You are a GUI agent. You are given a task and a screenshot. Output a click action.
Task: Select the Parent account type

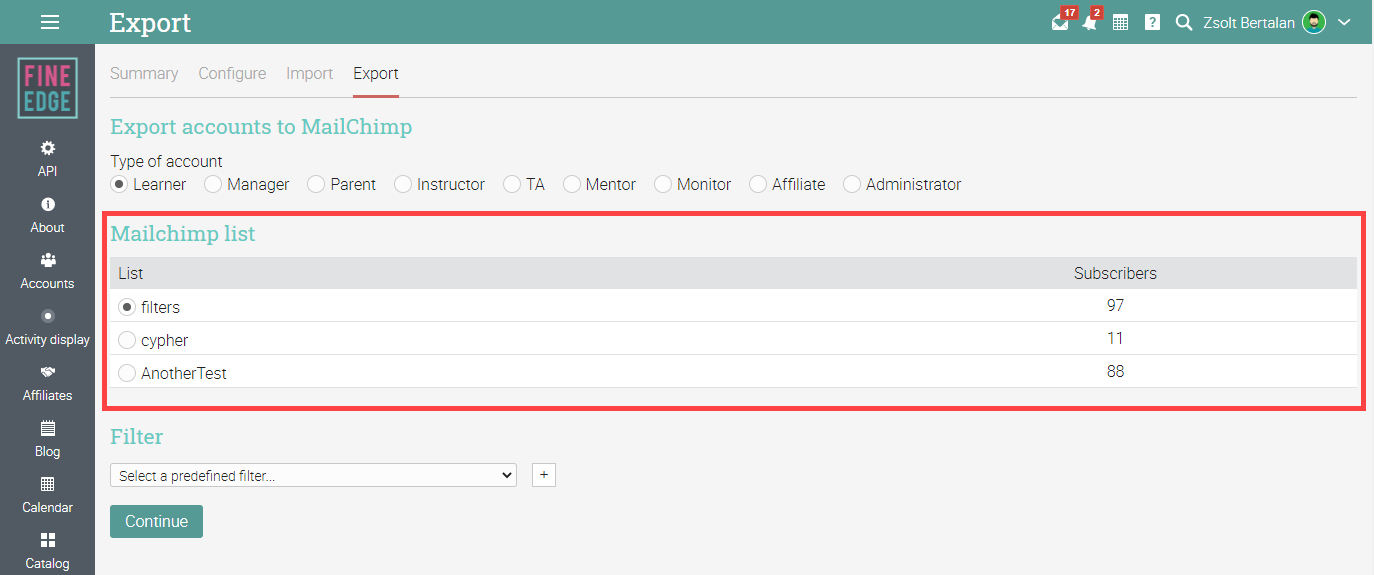coord(316,184)
